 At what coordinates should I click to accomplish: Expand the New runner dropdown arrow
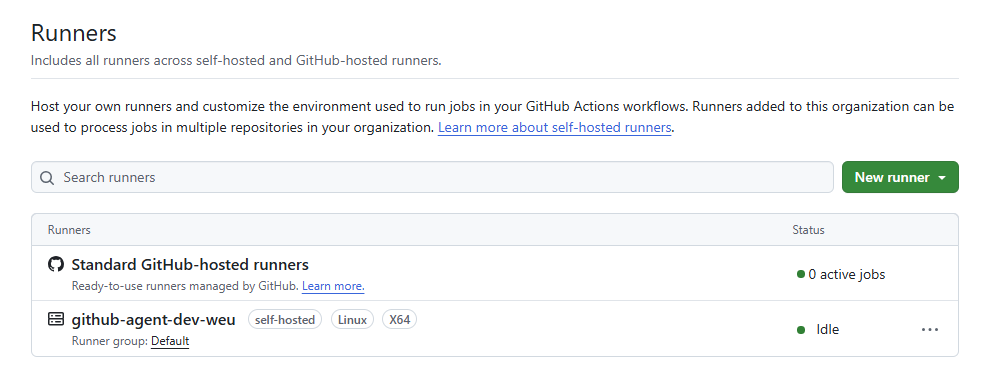point(942,178)
